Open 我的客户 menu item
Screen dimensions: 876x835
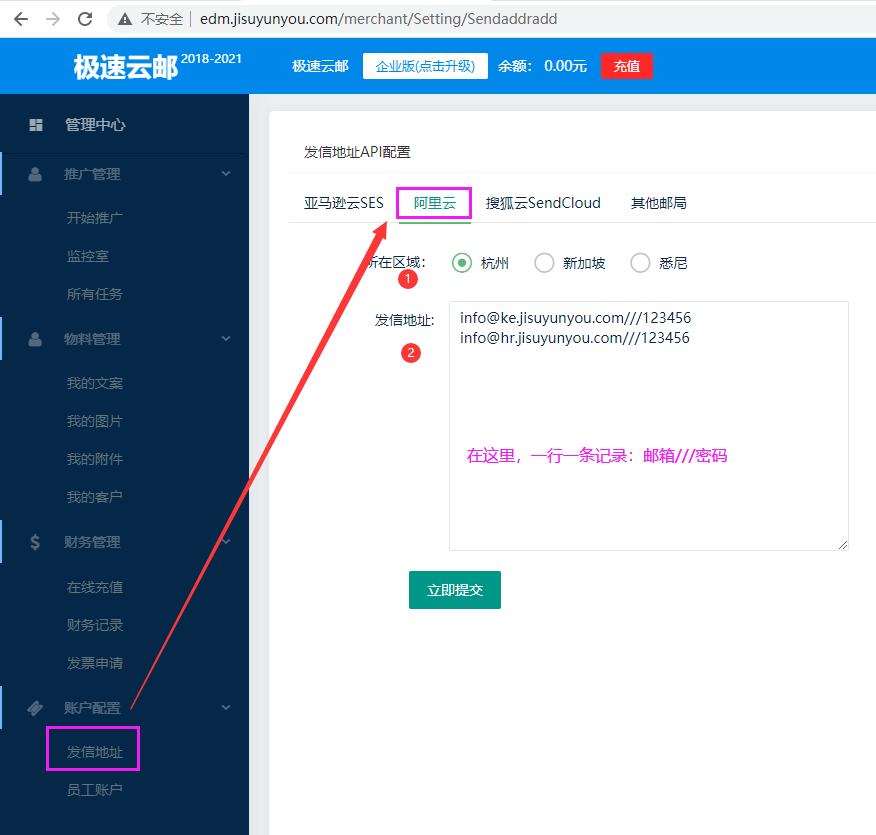(95, 497)
